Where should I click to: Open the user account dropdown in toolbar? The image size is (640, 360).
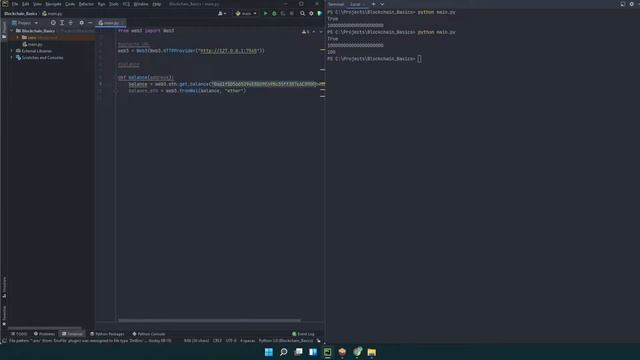point(222,13)
